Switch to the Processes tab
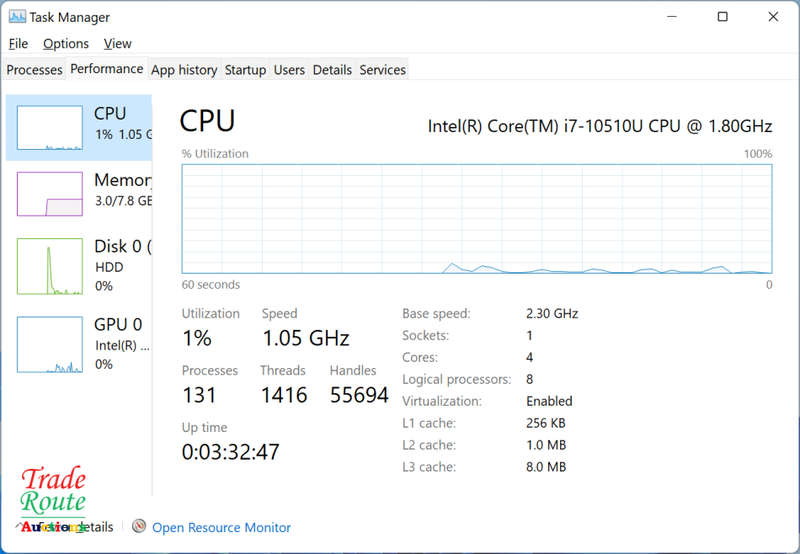 point(34,69)
